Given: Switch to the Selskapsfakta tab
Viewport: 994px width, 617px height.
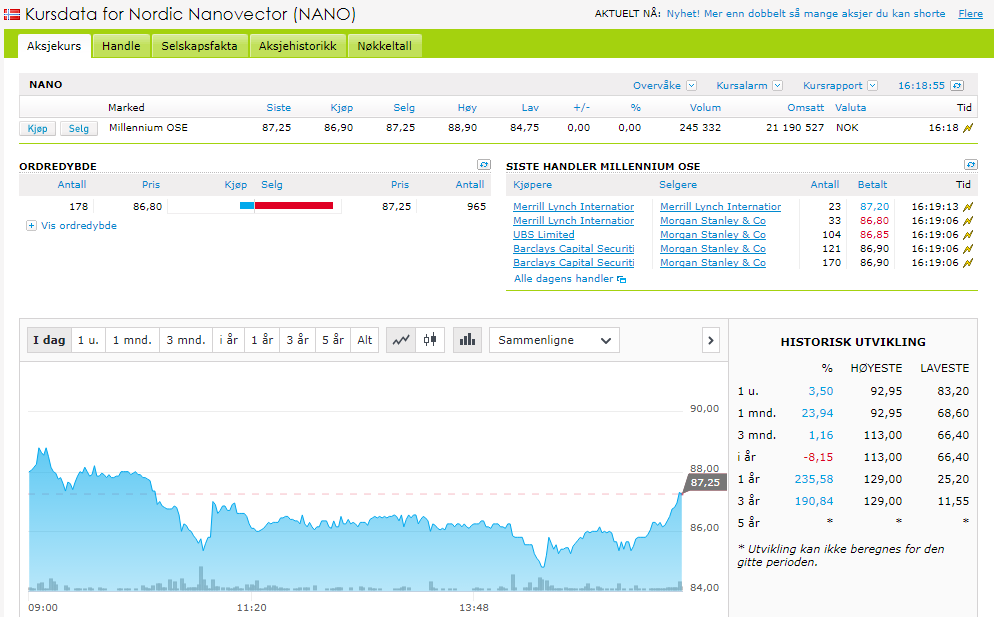Looking at the screenshot, I should pos(199,46).
